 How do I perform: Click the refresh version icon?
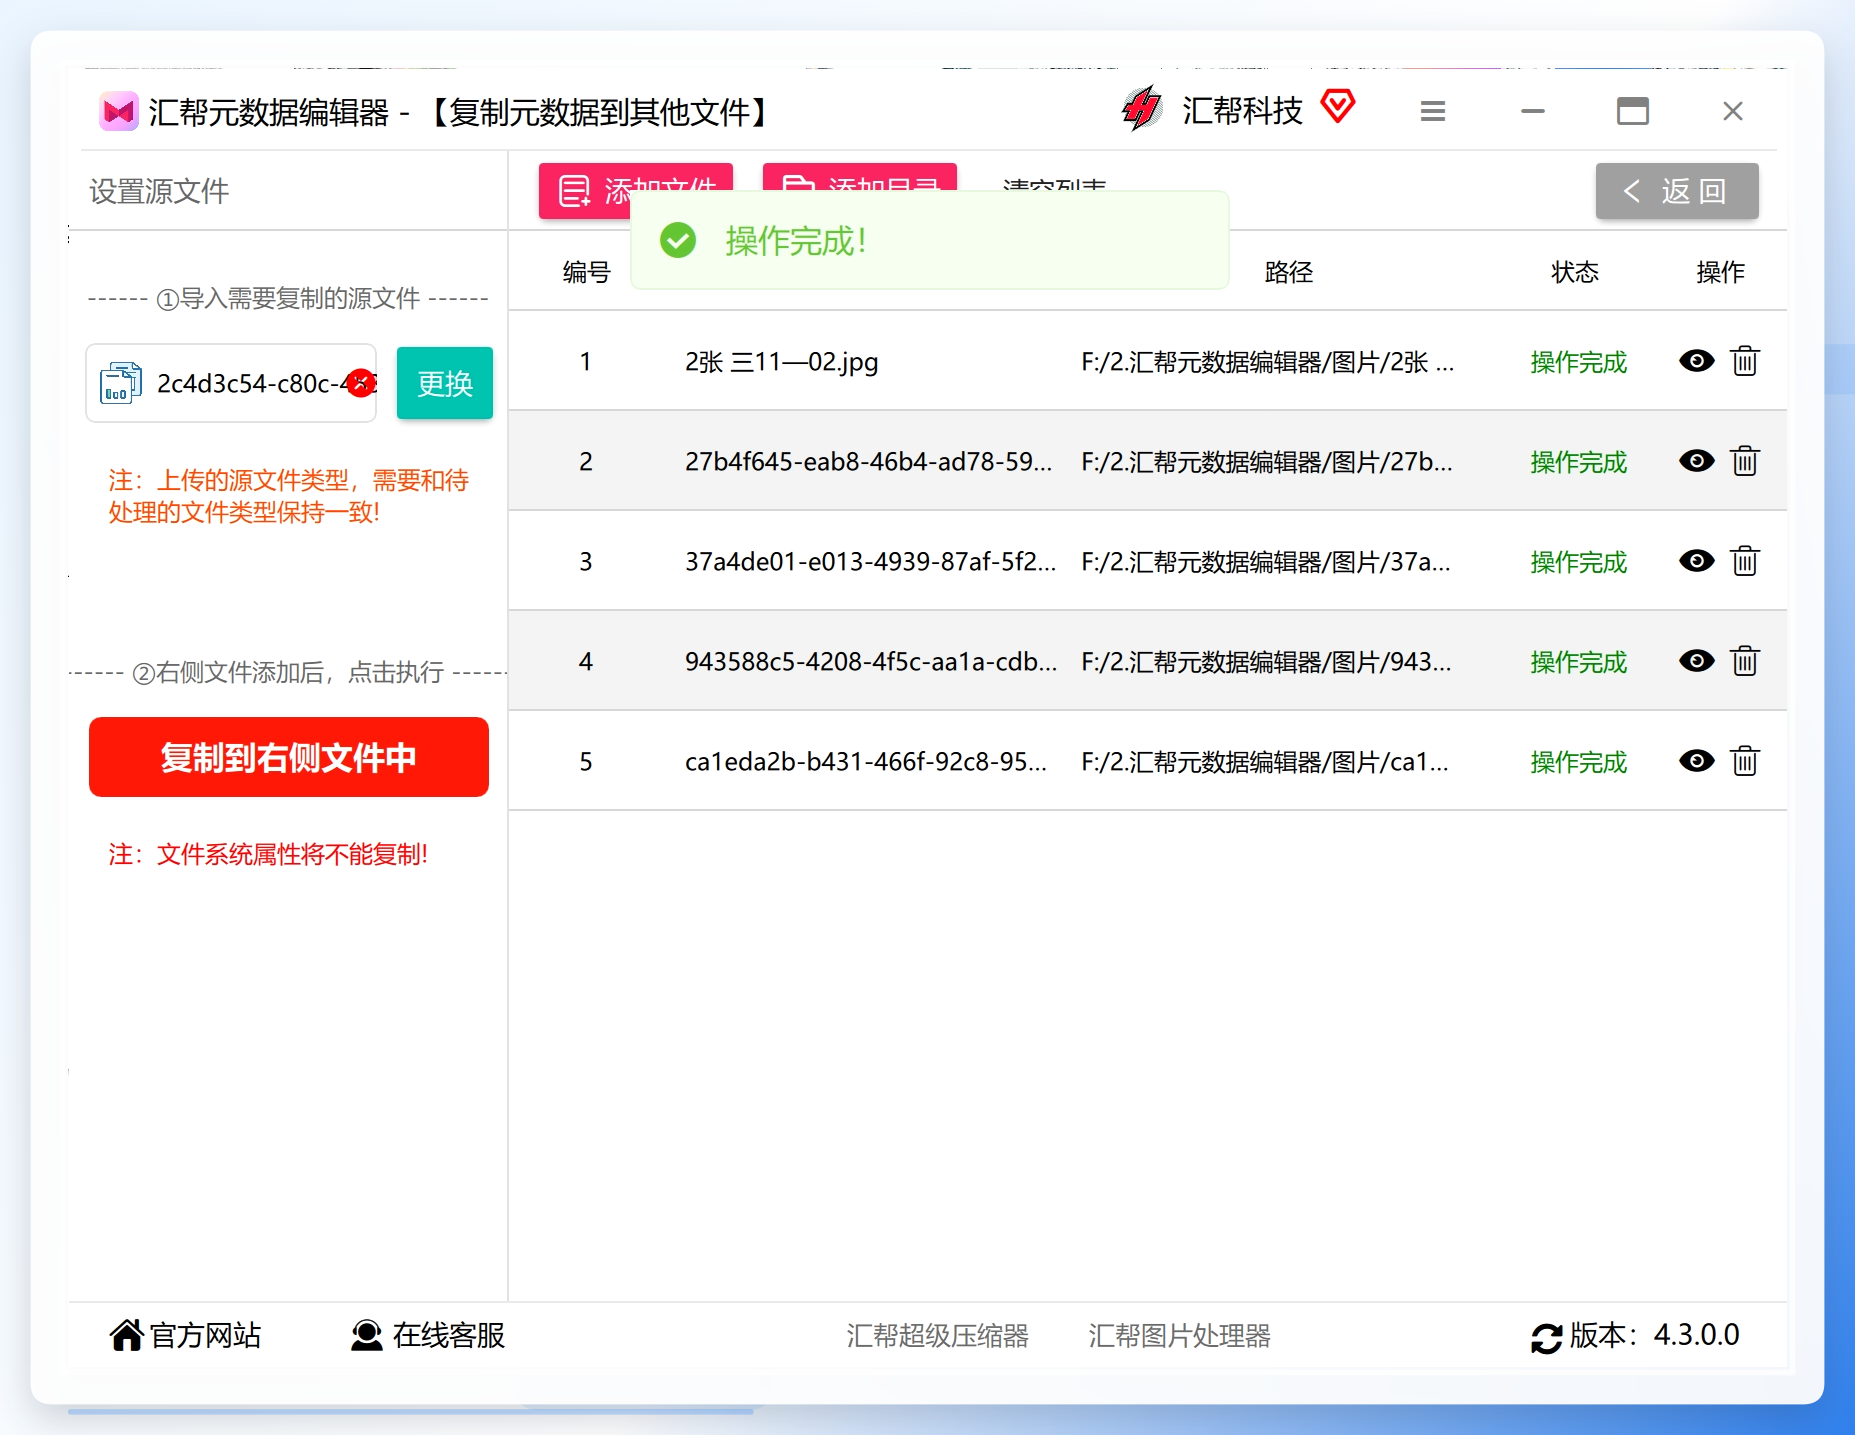pos(1546,1338)
